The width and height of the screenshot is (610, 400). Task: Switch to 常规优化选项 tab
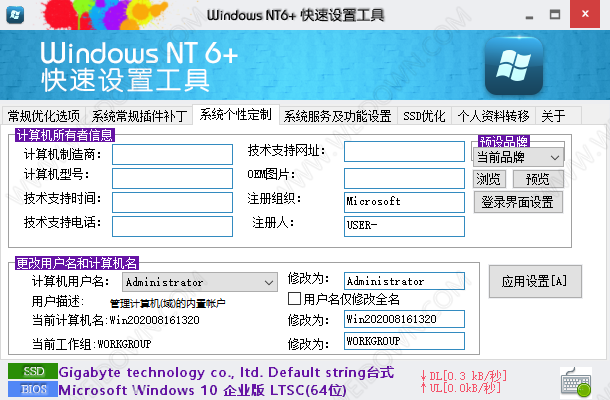tap(44, 116)
